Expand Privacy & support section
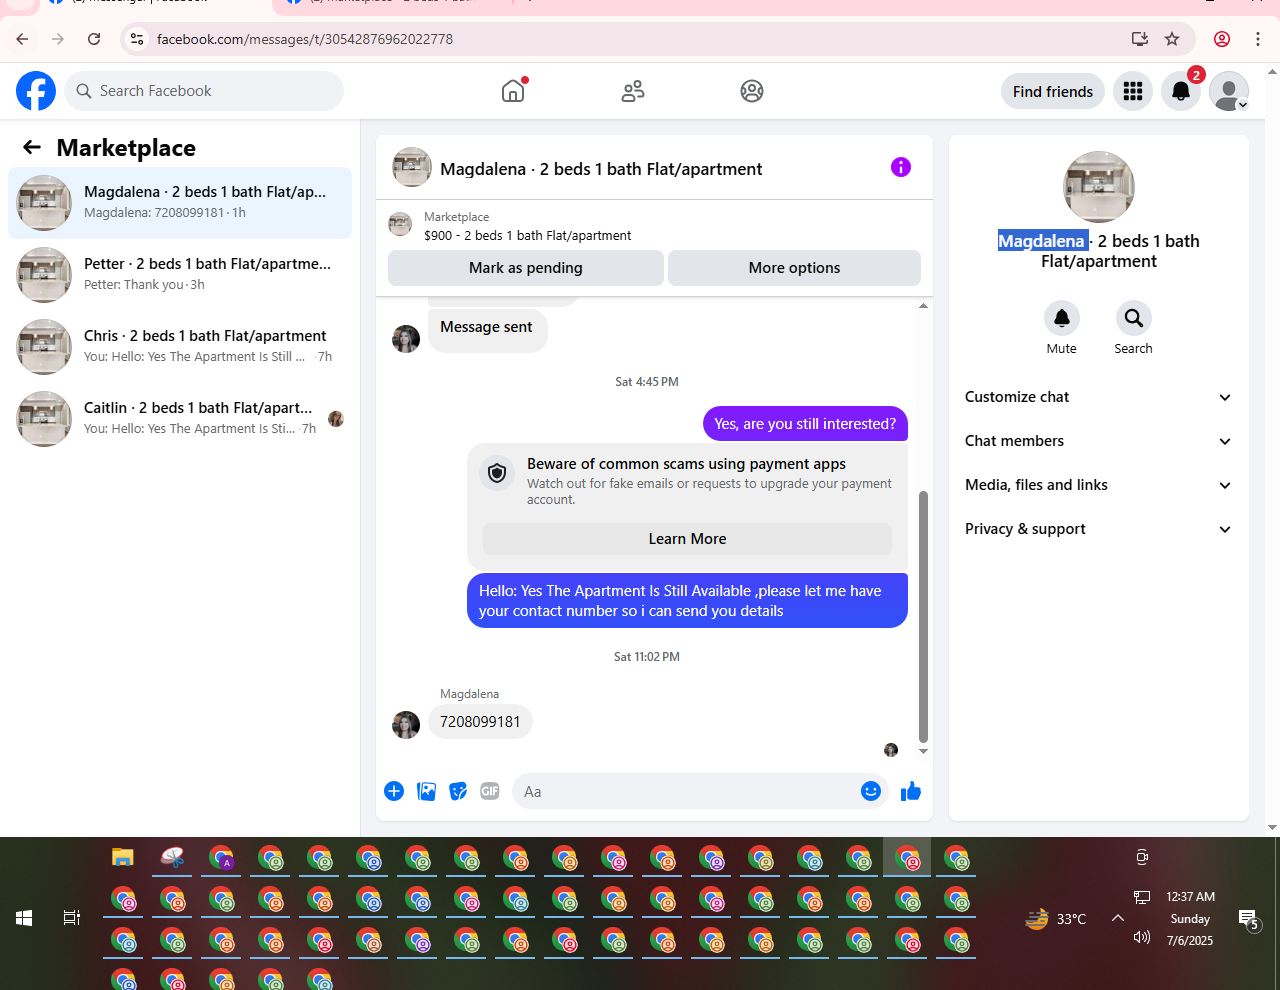This screenshot has height=990, width=1280. click(1099, 529)
